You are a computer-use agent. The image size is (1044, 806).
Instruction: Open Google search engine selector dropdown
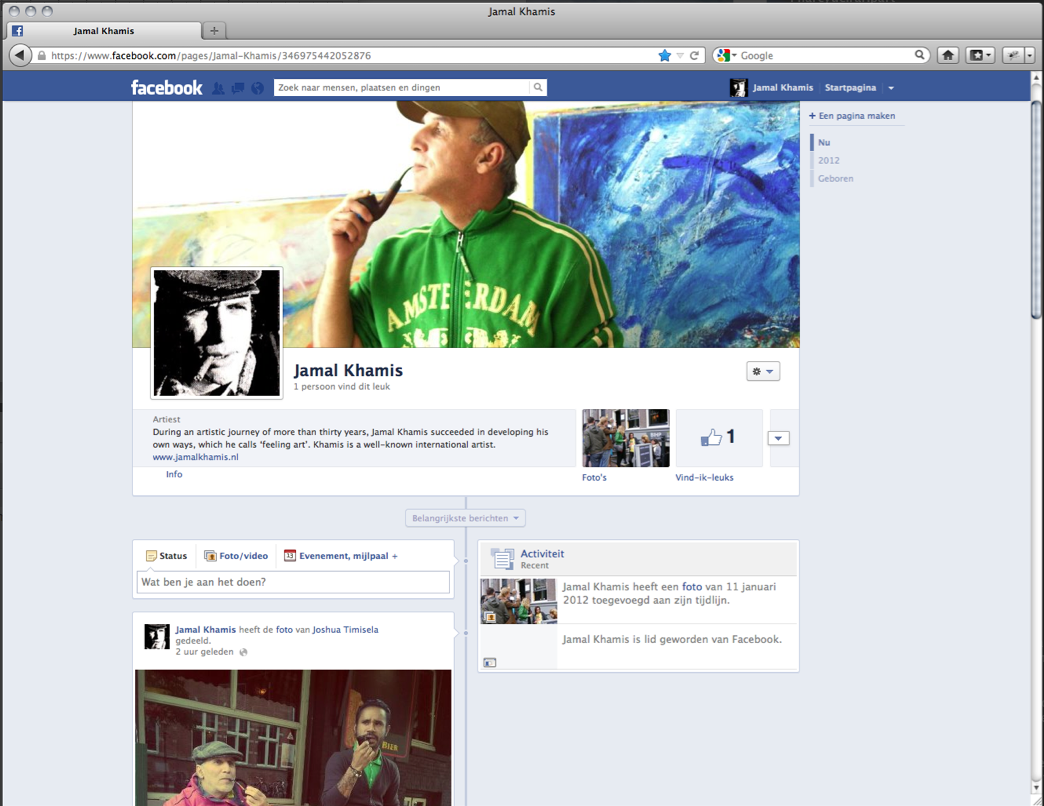(726, 55)
